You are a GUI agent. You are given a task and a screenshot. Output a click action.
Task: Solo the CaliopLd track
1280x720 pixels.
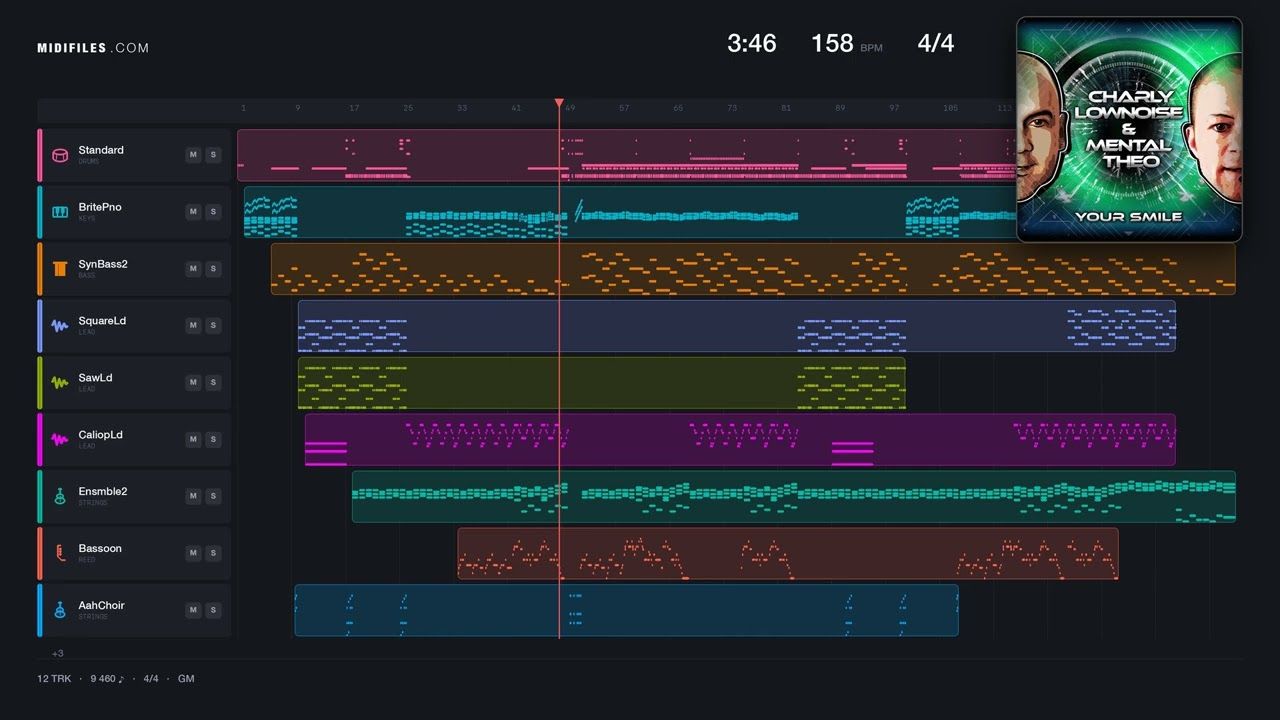213,440
